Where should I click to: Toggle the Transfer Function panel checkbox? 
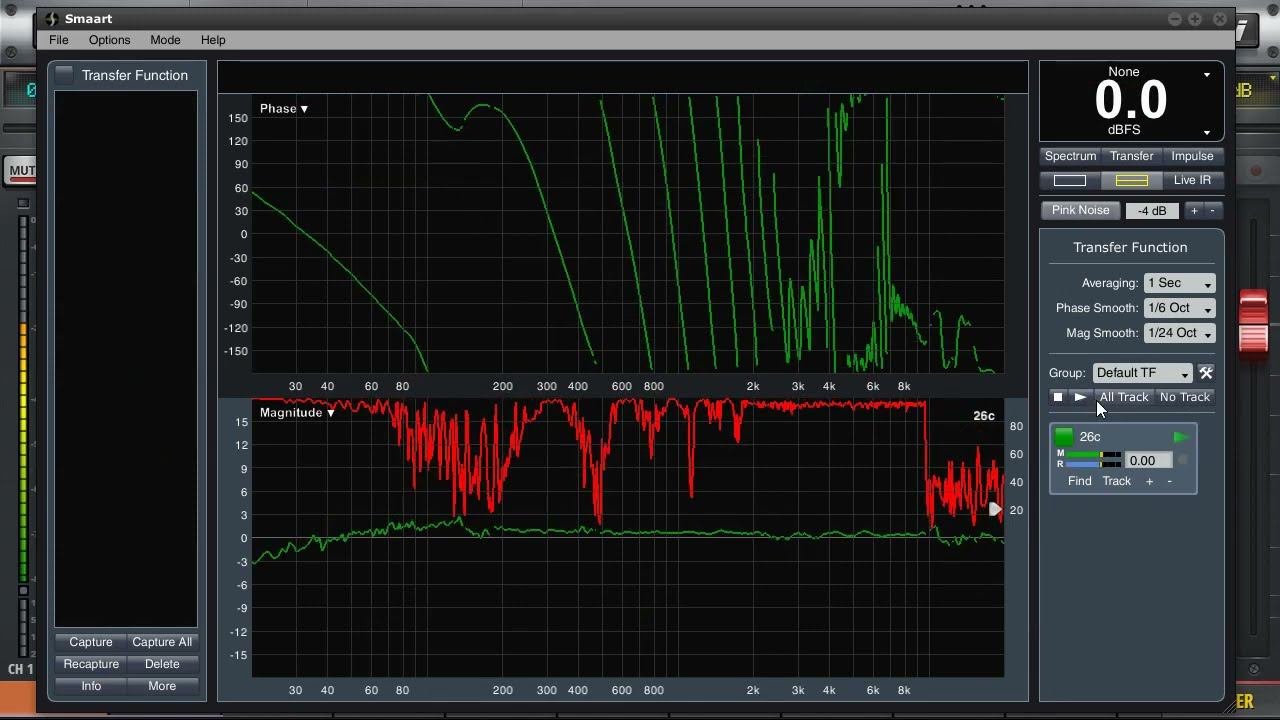[x=65, y=75]
